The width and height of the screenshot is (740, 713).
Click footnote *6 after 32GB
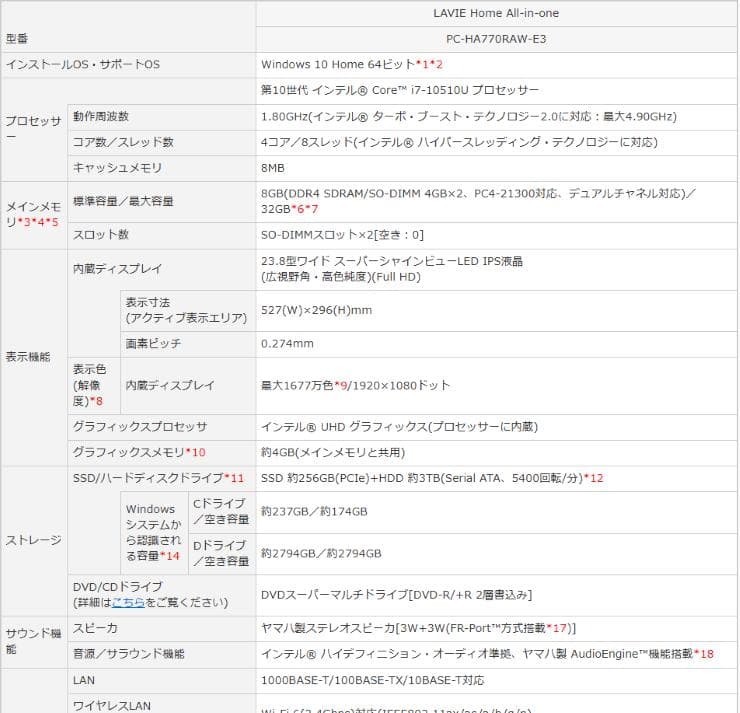tap(298, 209)
